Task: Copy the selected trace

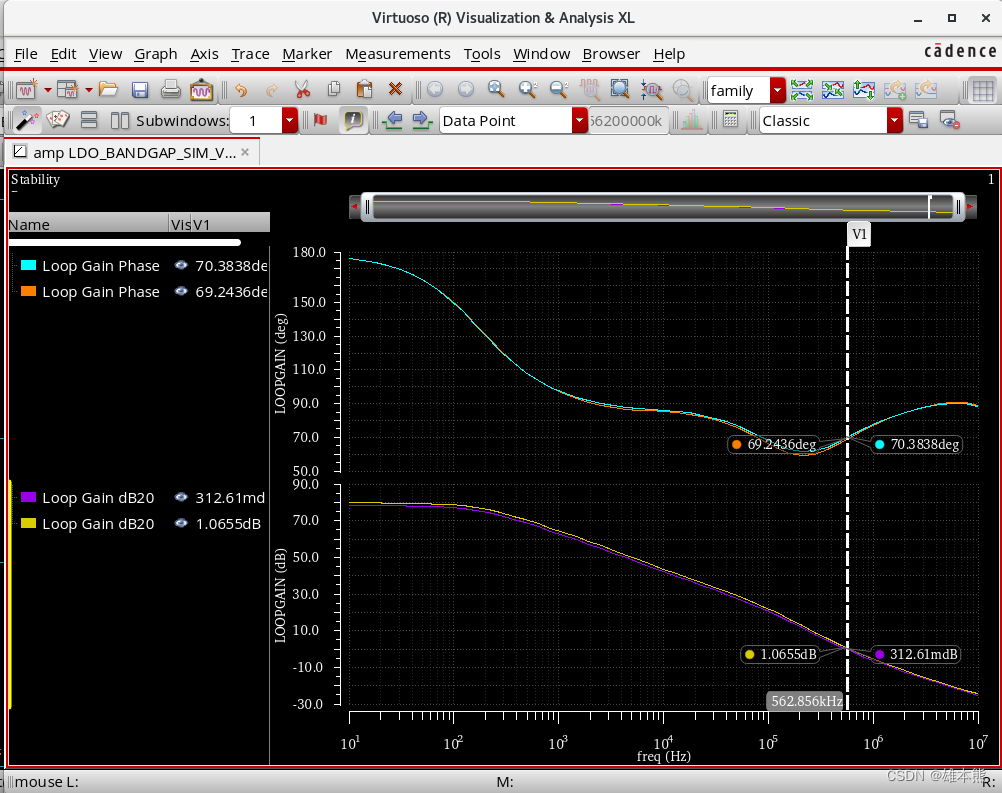Action: coord(334,89)
